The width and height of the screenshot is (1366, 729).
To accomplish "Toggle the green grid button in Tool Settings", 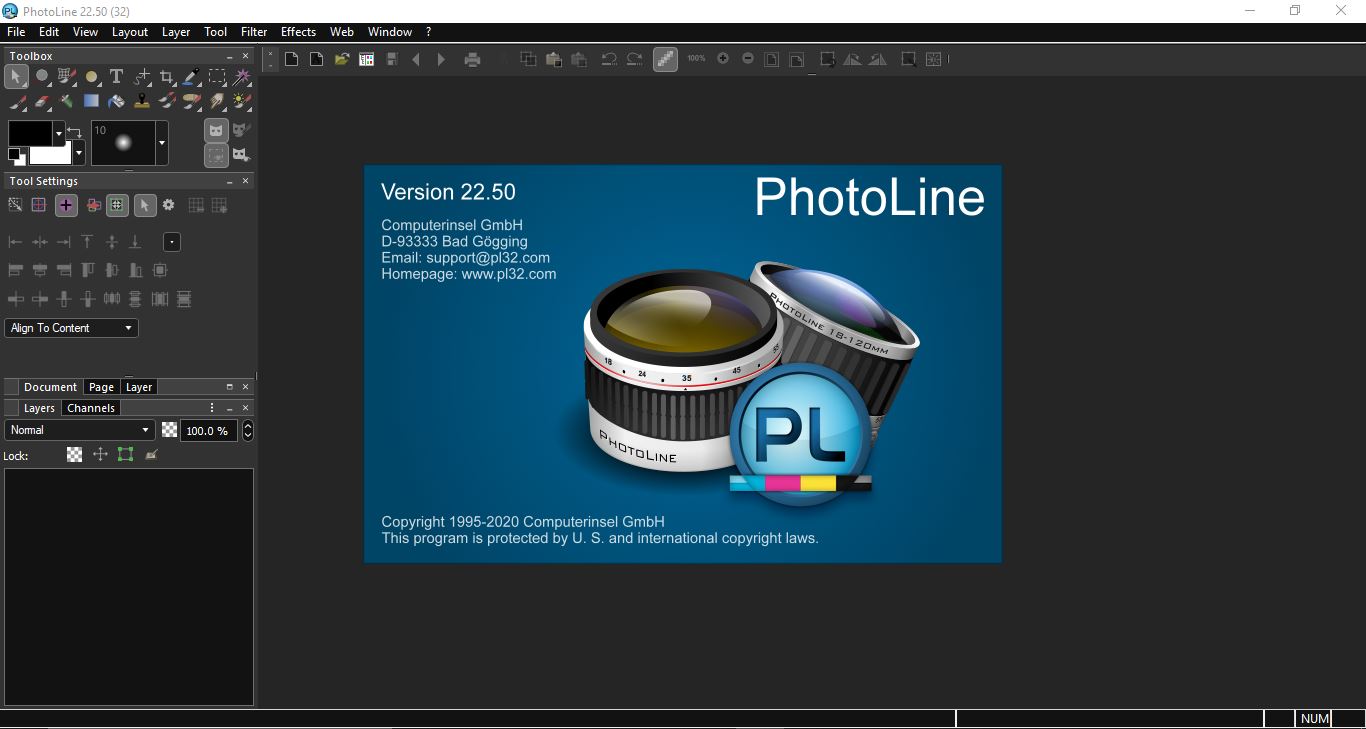I will click(118, 205).
